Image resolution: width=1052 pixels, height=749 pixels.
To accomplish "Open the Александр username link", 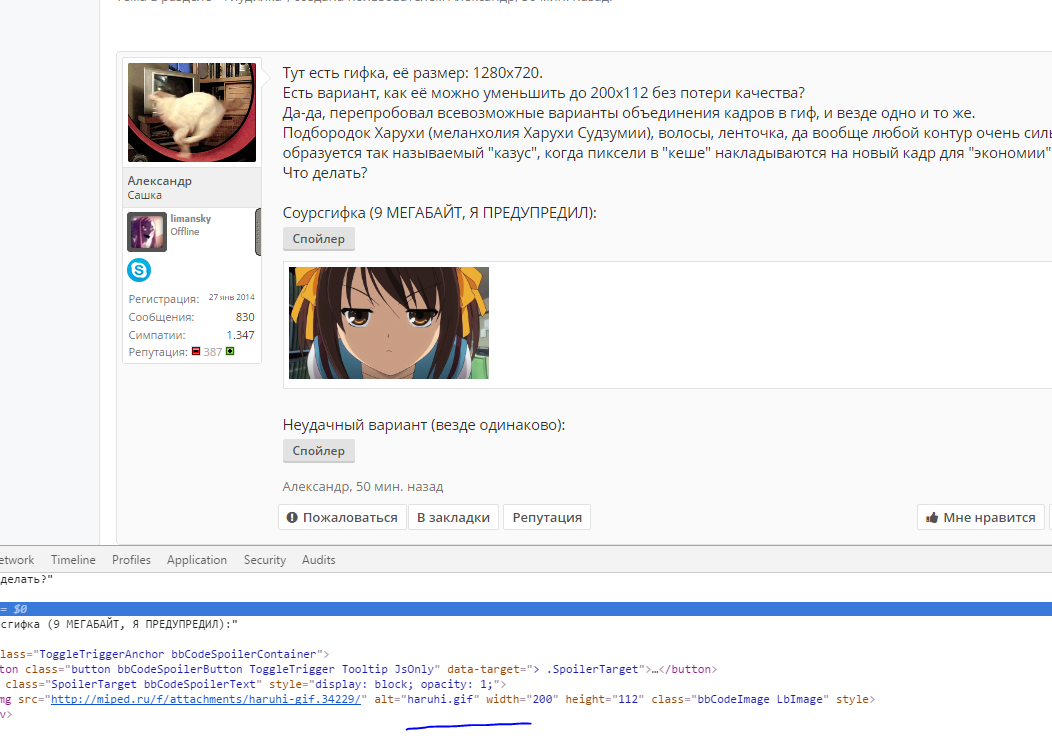I will click(160, 181).
